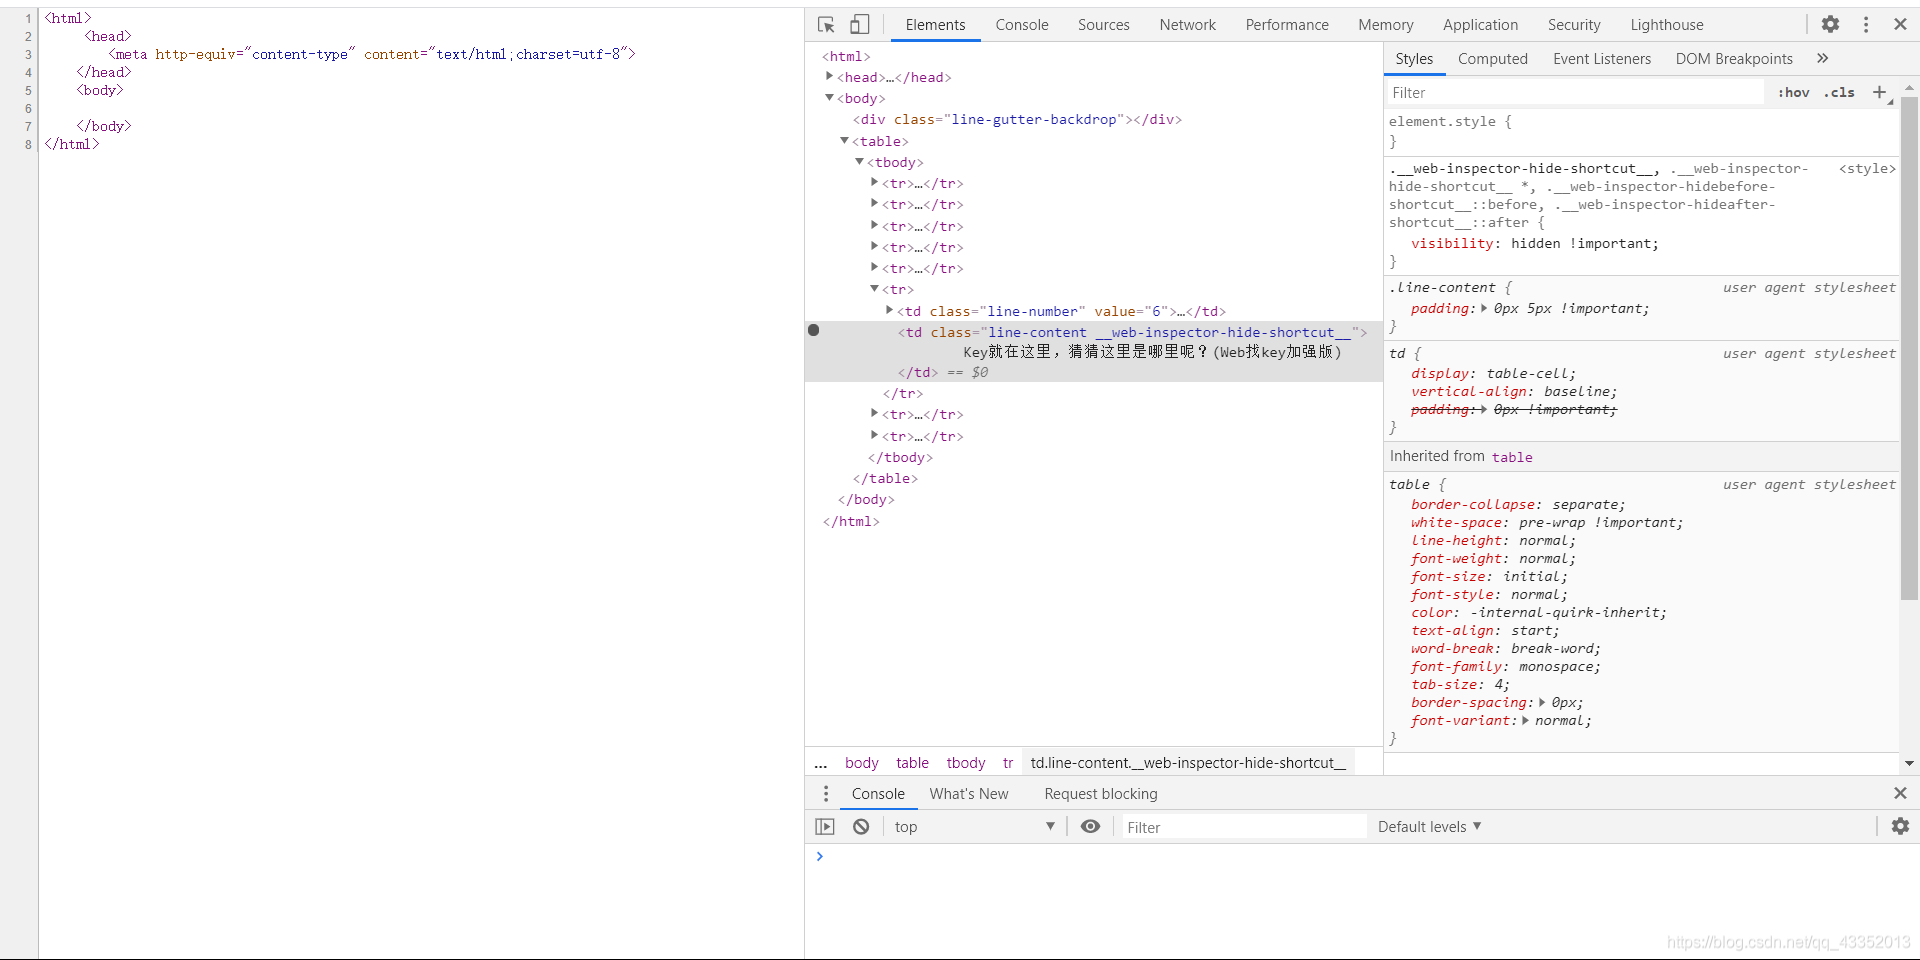
Task: Select the Console drawer tab
Action: coord(878,793)
